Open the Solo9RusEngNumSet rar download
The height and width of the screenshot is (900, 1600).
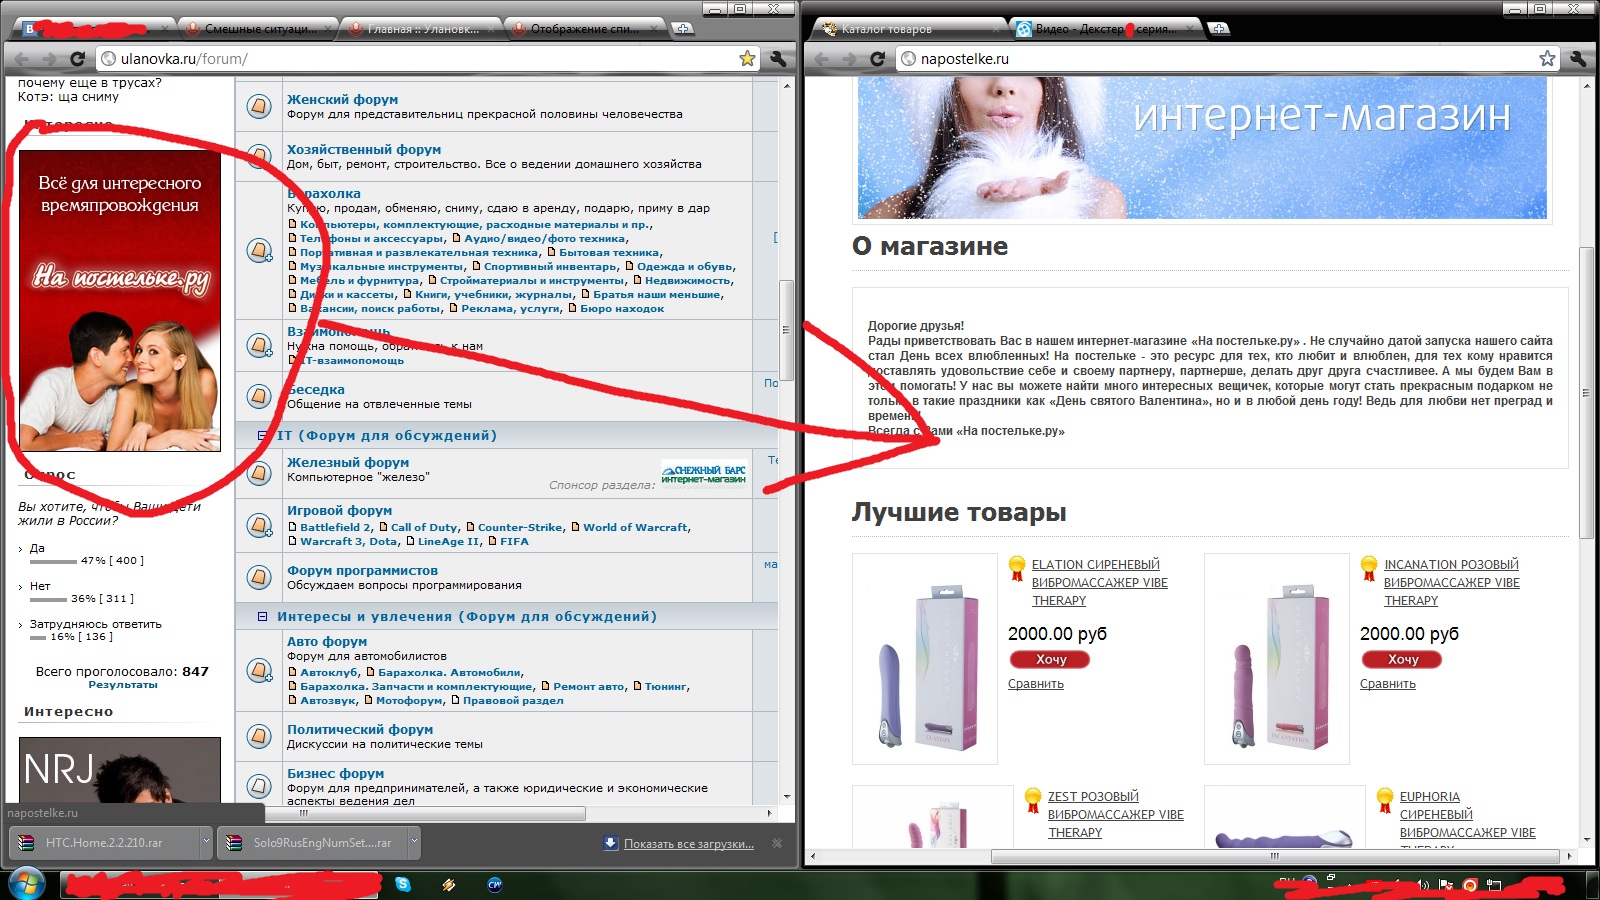click(314, 842)
